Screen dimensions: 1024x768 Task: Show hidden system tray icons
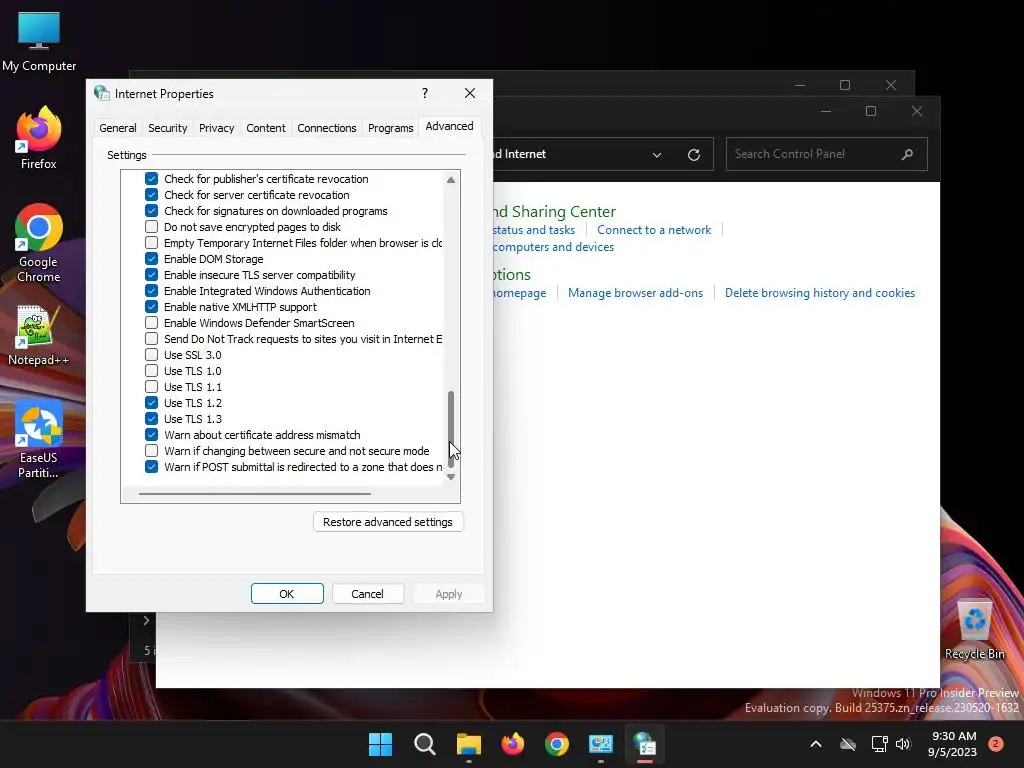point(816,744)
